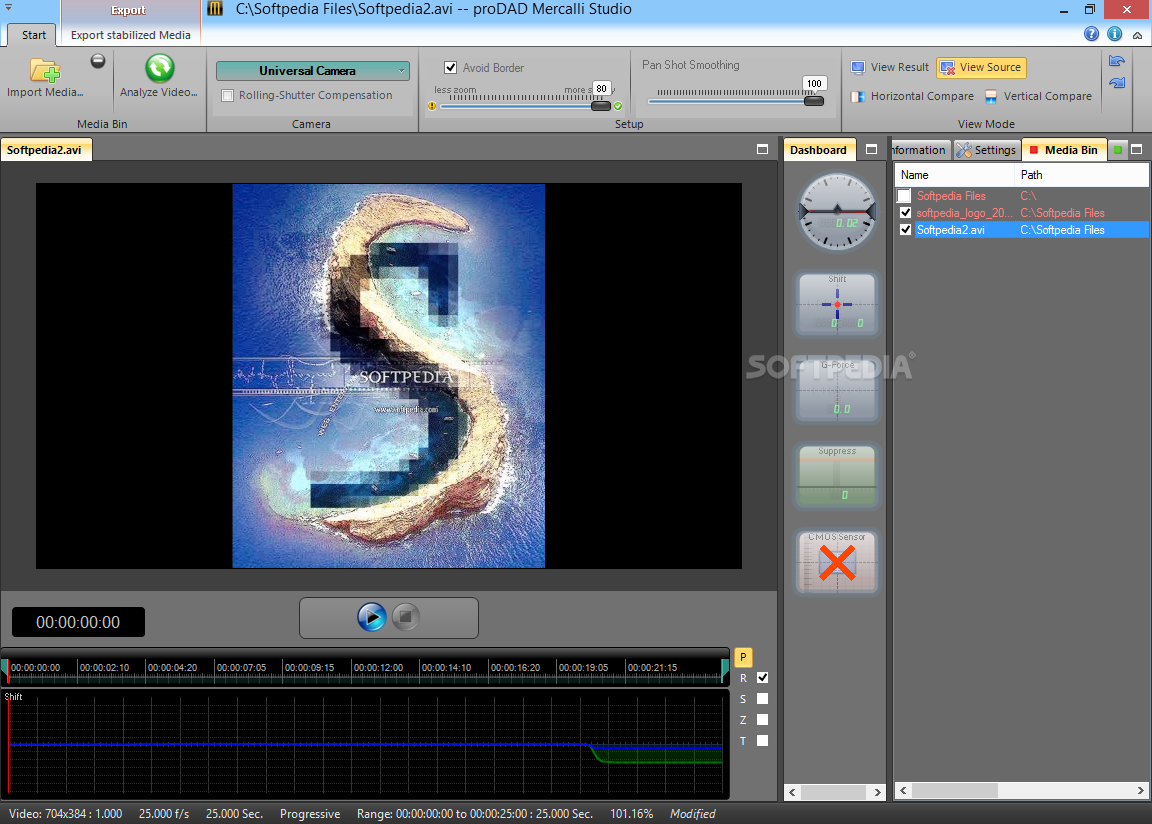Sort by the Path column header
The height and width of the screenshot is (824, 1152).
pos(1081,175)
